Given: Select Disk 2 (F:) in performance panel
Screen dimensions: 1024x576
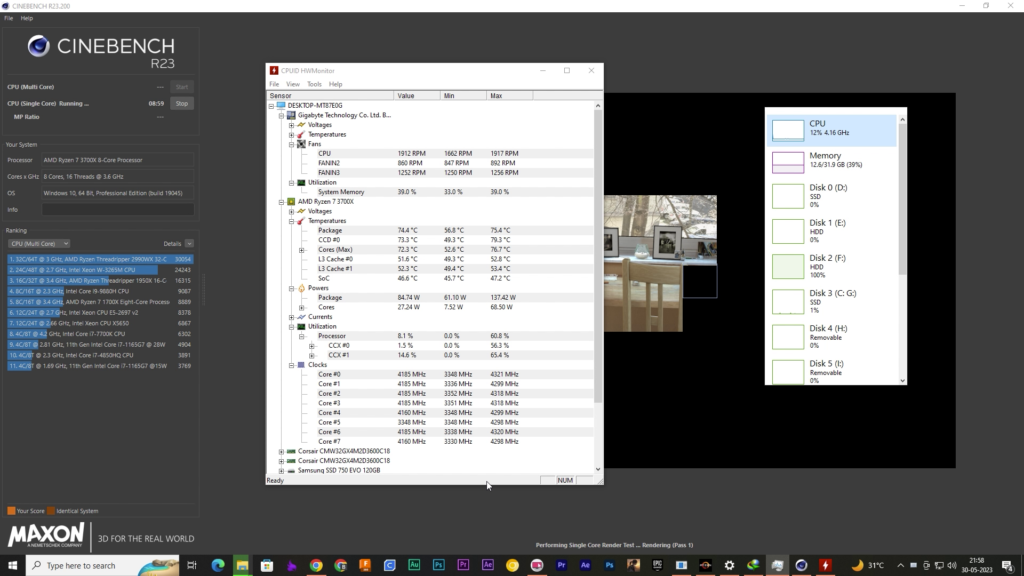Looking at the screenshot, I should pyautogui.click(x=833, y=266).
